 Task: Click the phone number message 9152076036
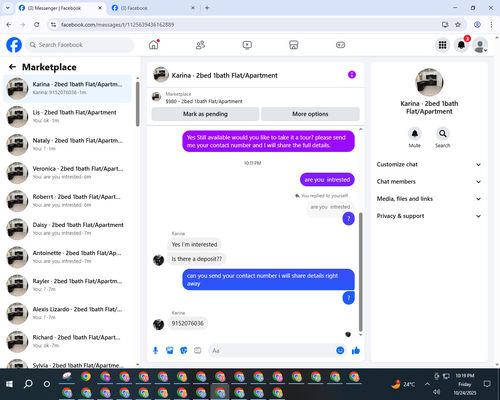tap(187, 323)
